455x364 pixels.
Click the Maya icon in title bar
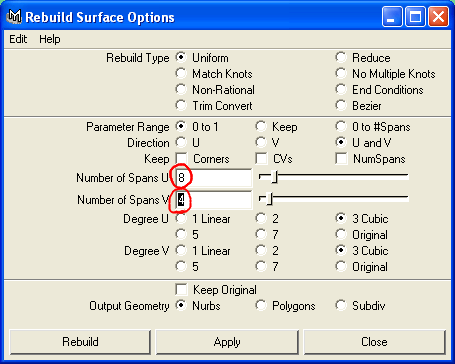pyautogui.click(x=14, y=17)
